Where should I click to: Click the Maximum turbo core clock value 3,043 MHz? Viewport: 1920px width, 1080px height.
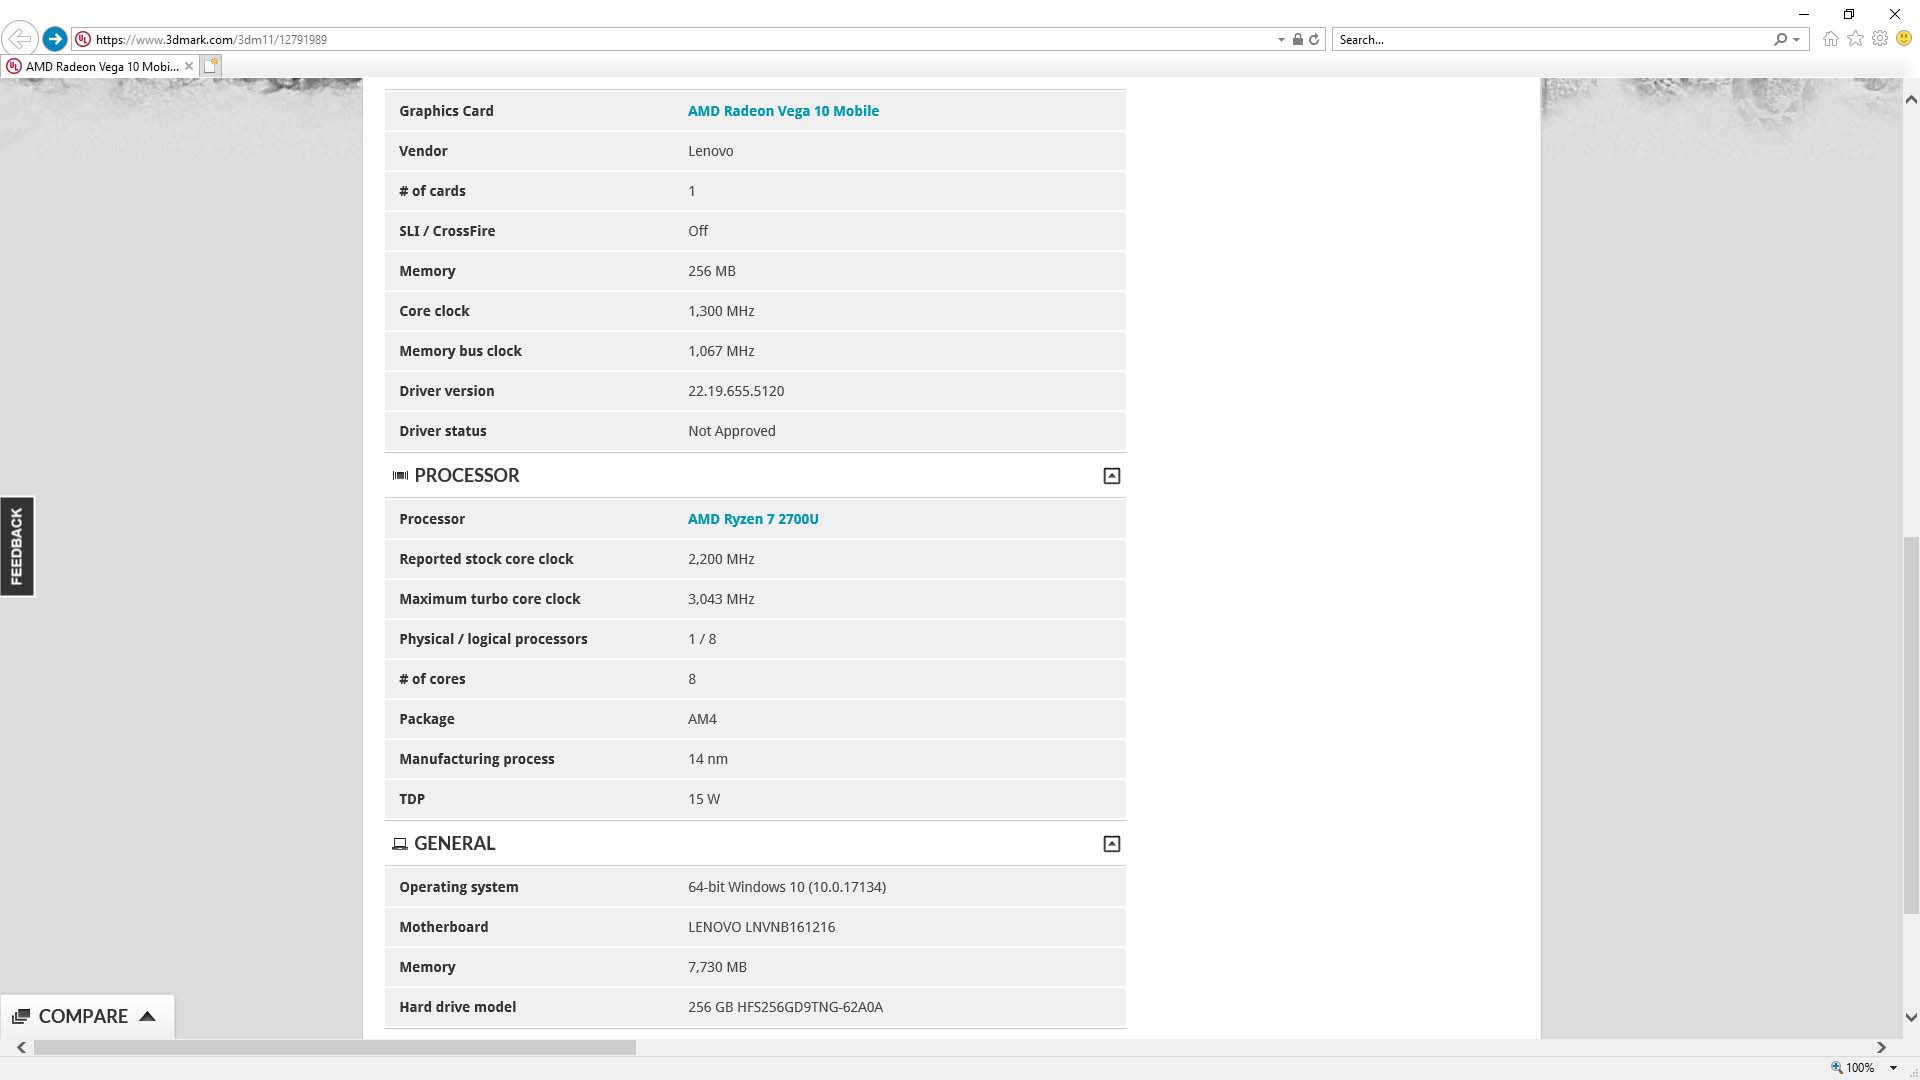pyautogui.click(x=721, y=599)
